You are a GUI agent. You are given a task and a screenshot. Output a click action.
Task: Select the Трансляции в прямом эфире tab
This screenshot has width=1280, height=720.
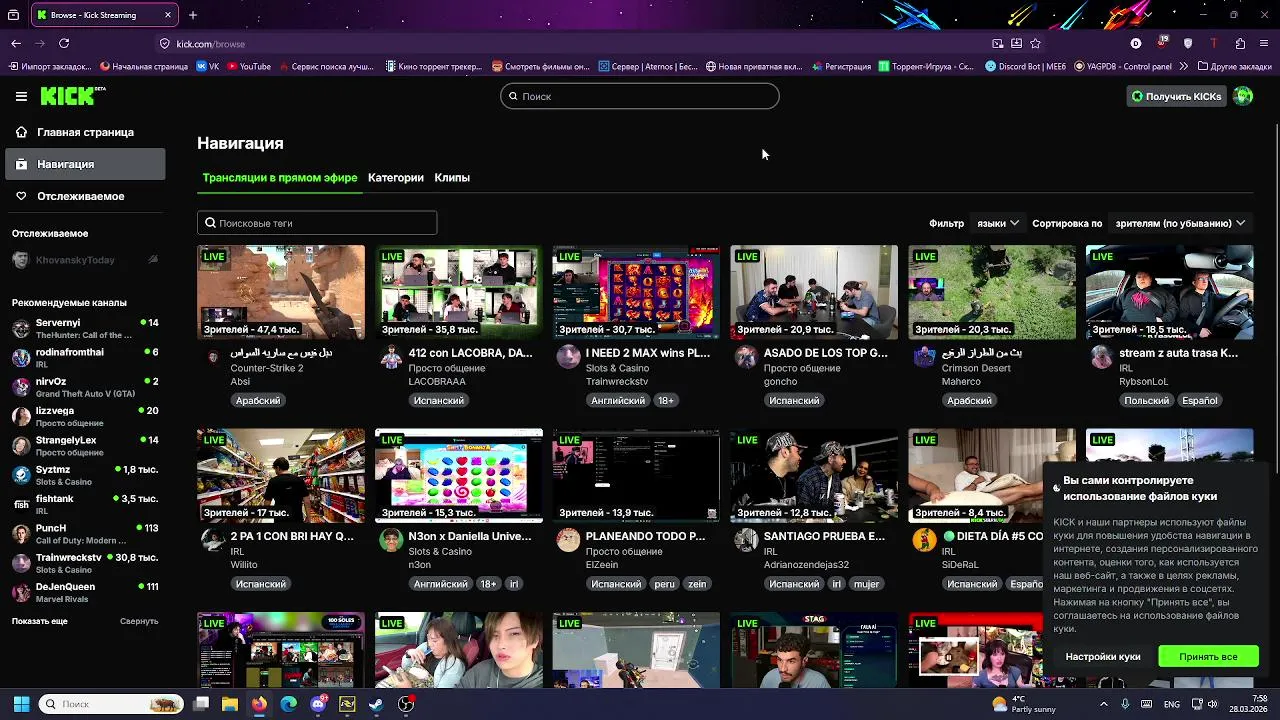point(280,177)
